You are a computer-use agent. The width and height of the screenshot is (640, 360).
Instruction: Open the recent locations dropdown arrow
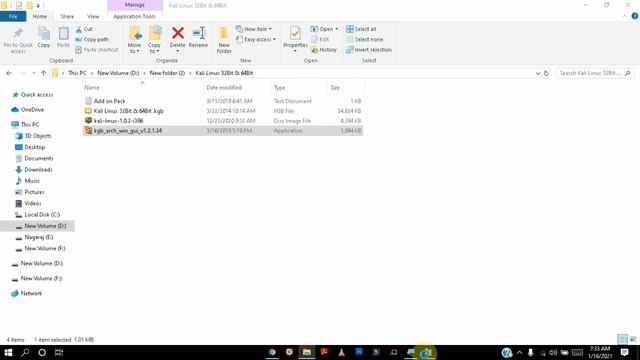click(33, 73)
